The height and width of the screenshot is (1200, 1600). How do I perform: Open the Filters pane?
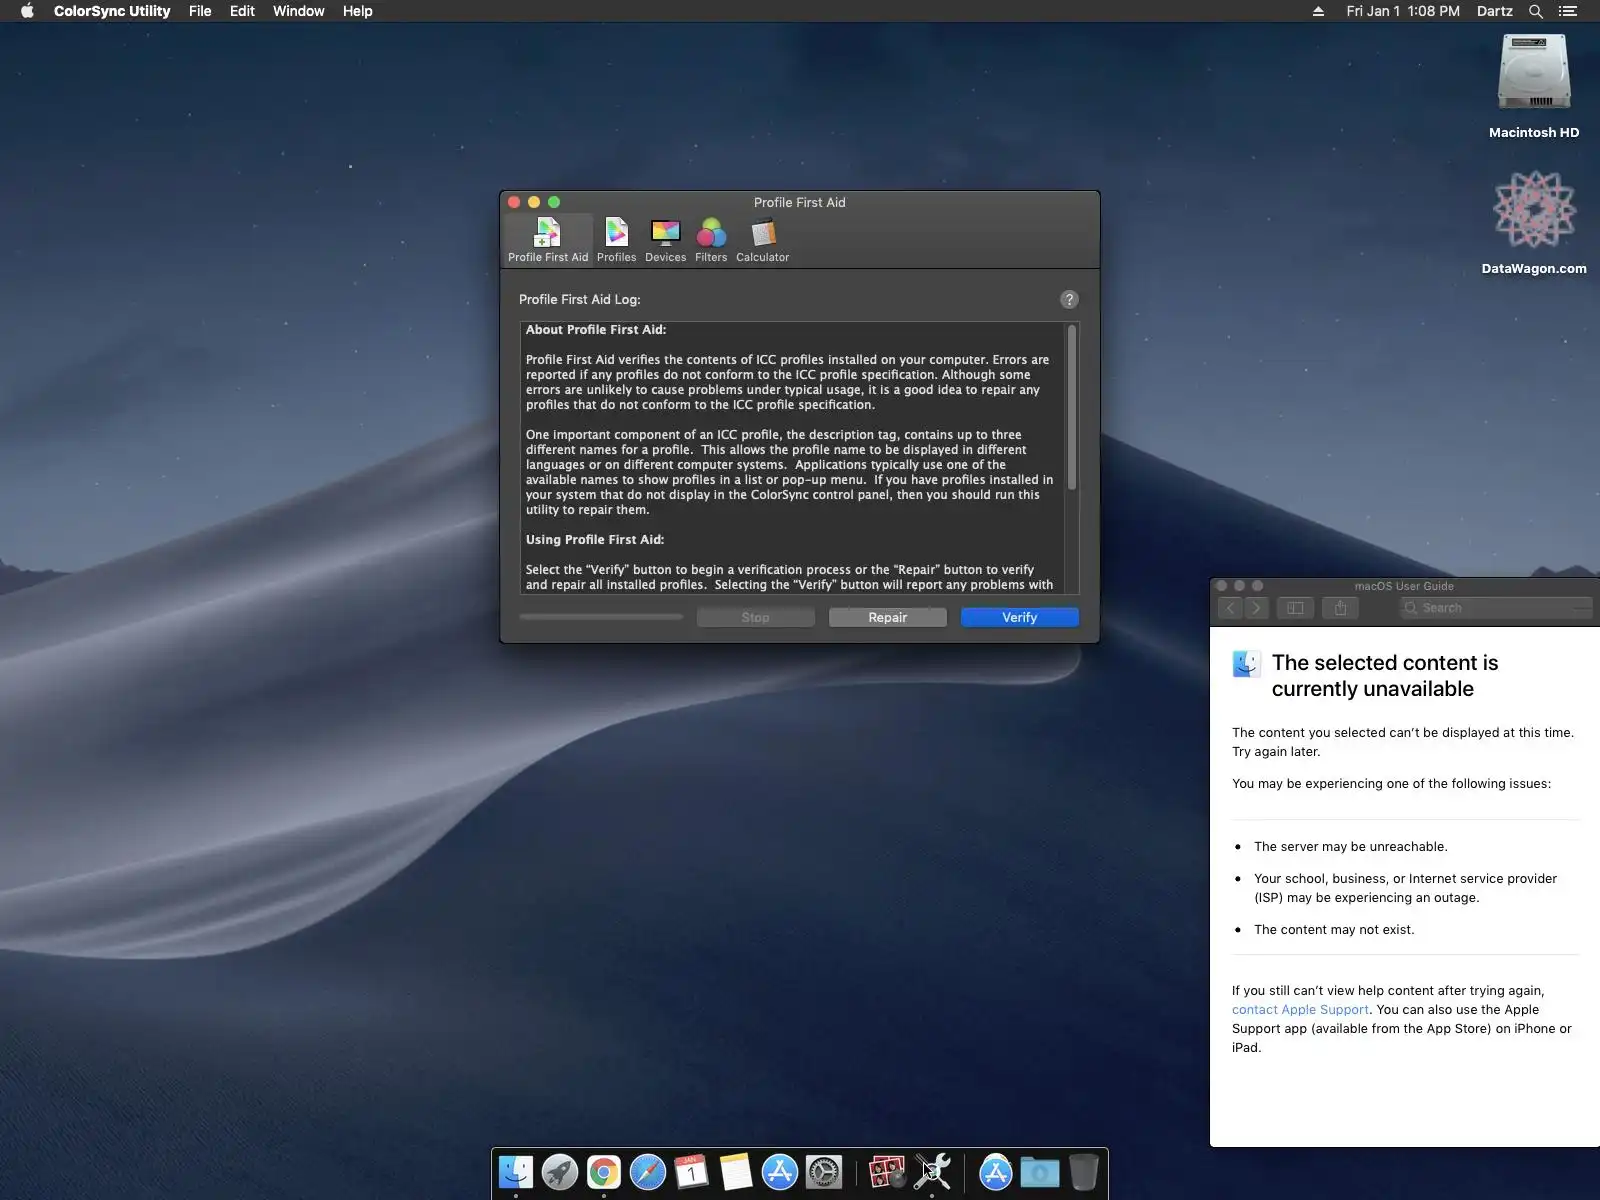711,240
